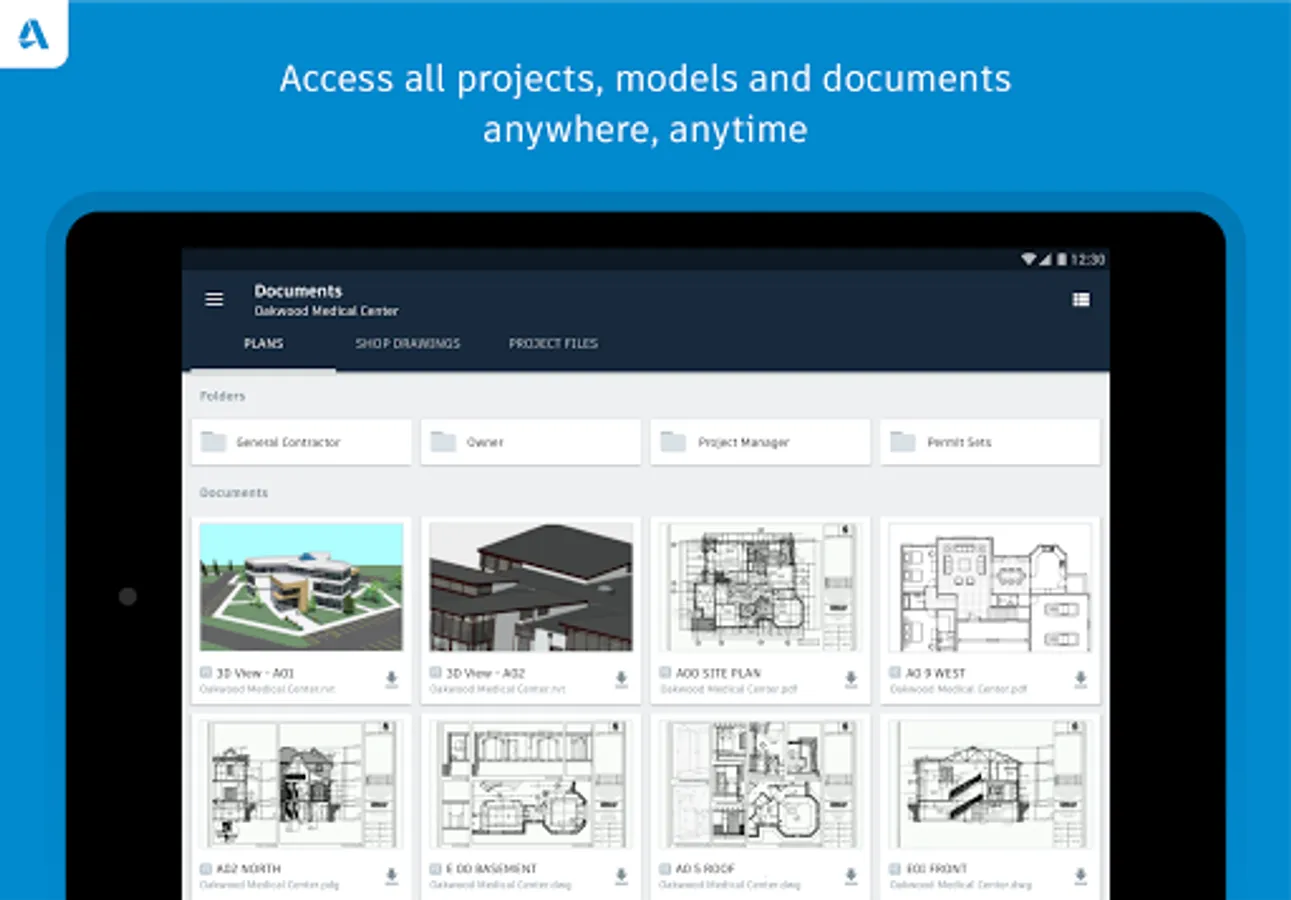
Task: Select the 3D View - A01 checkbox
Action: [x=206, y=673]
